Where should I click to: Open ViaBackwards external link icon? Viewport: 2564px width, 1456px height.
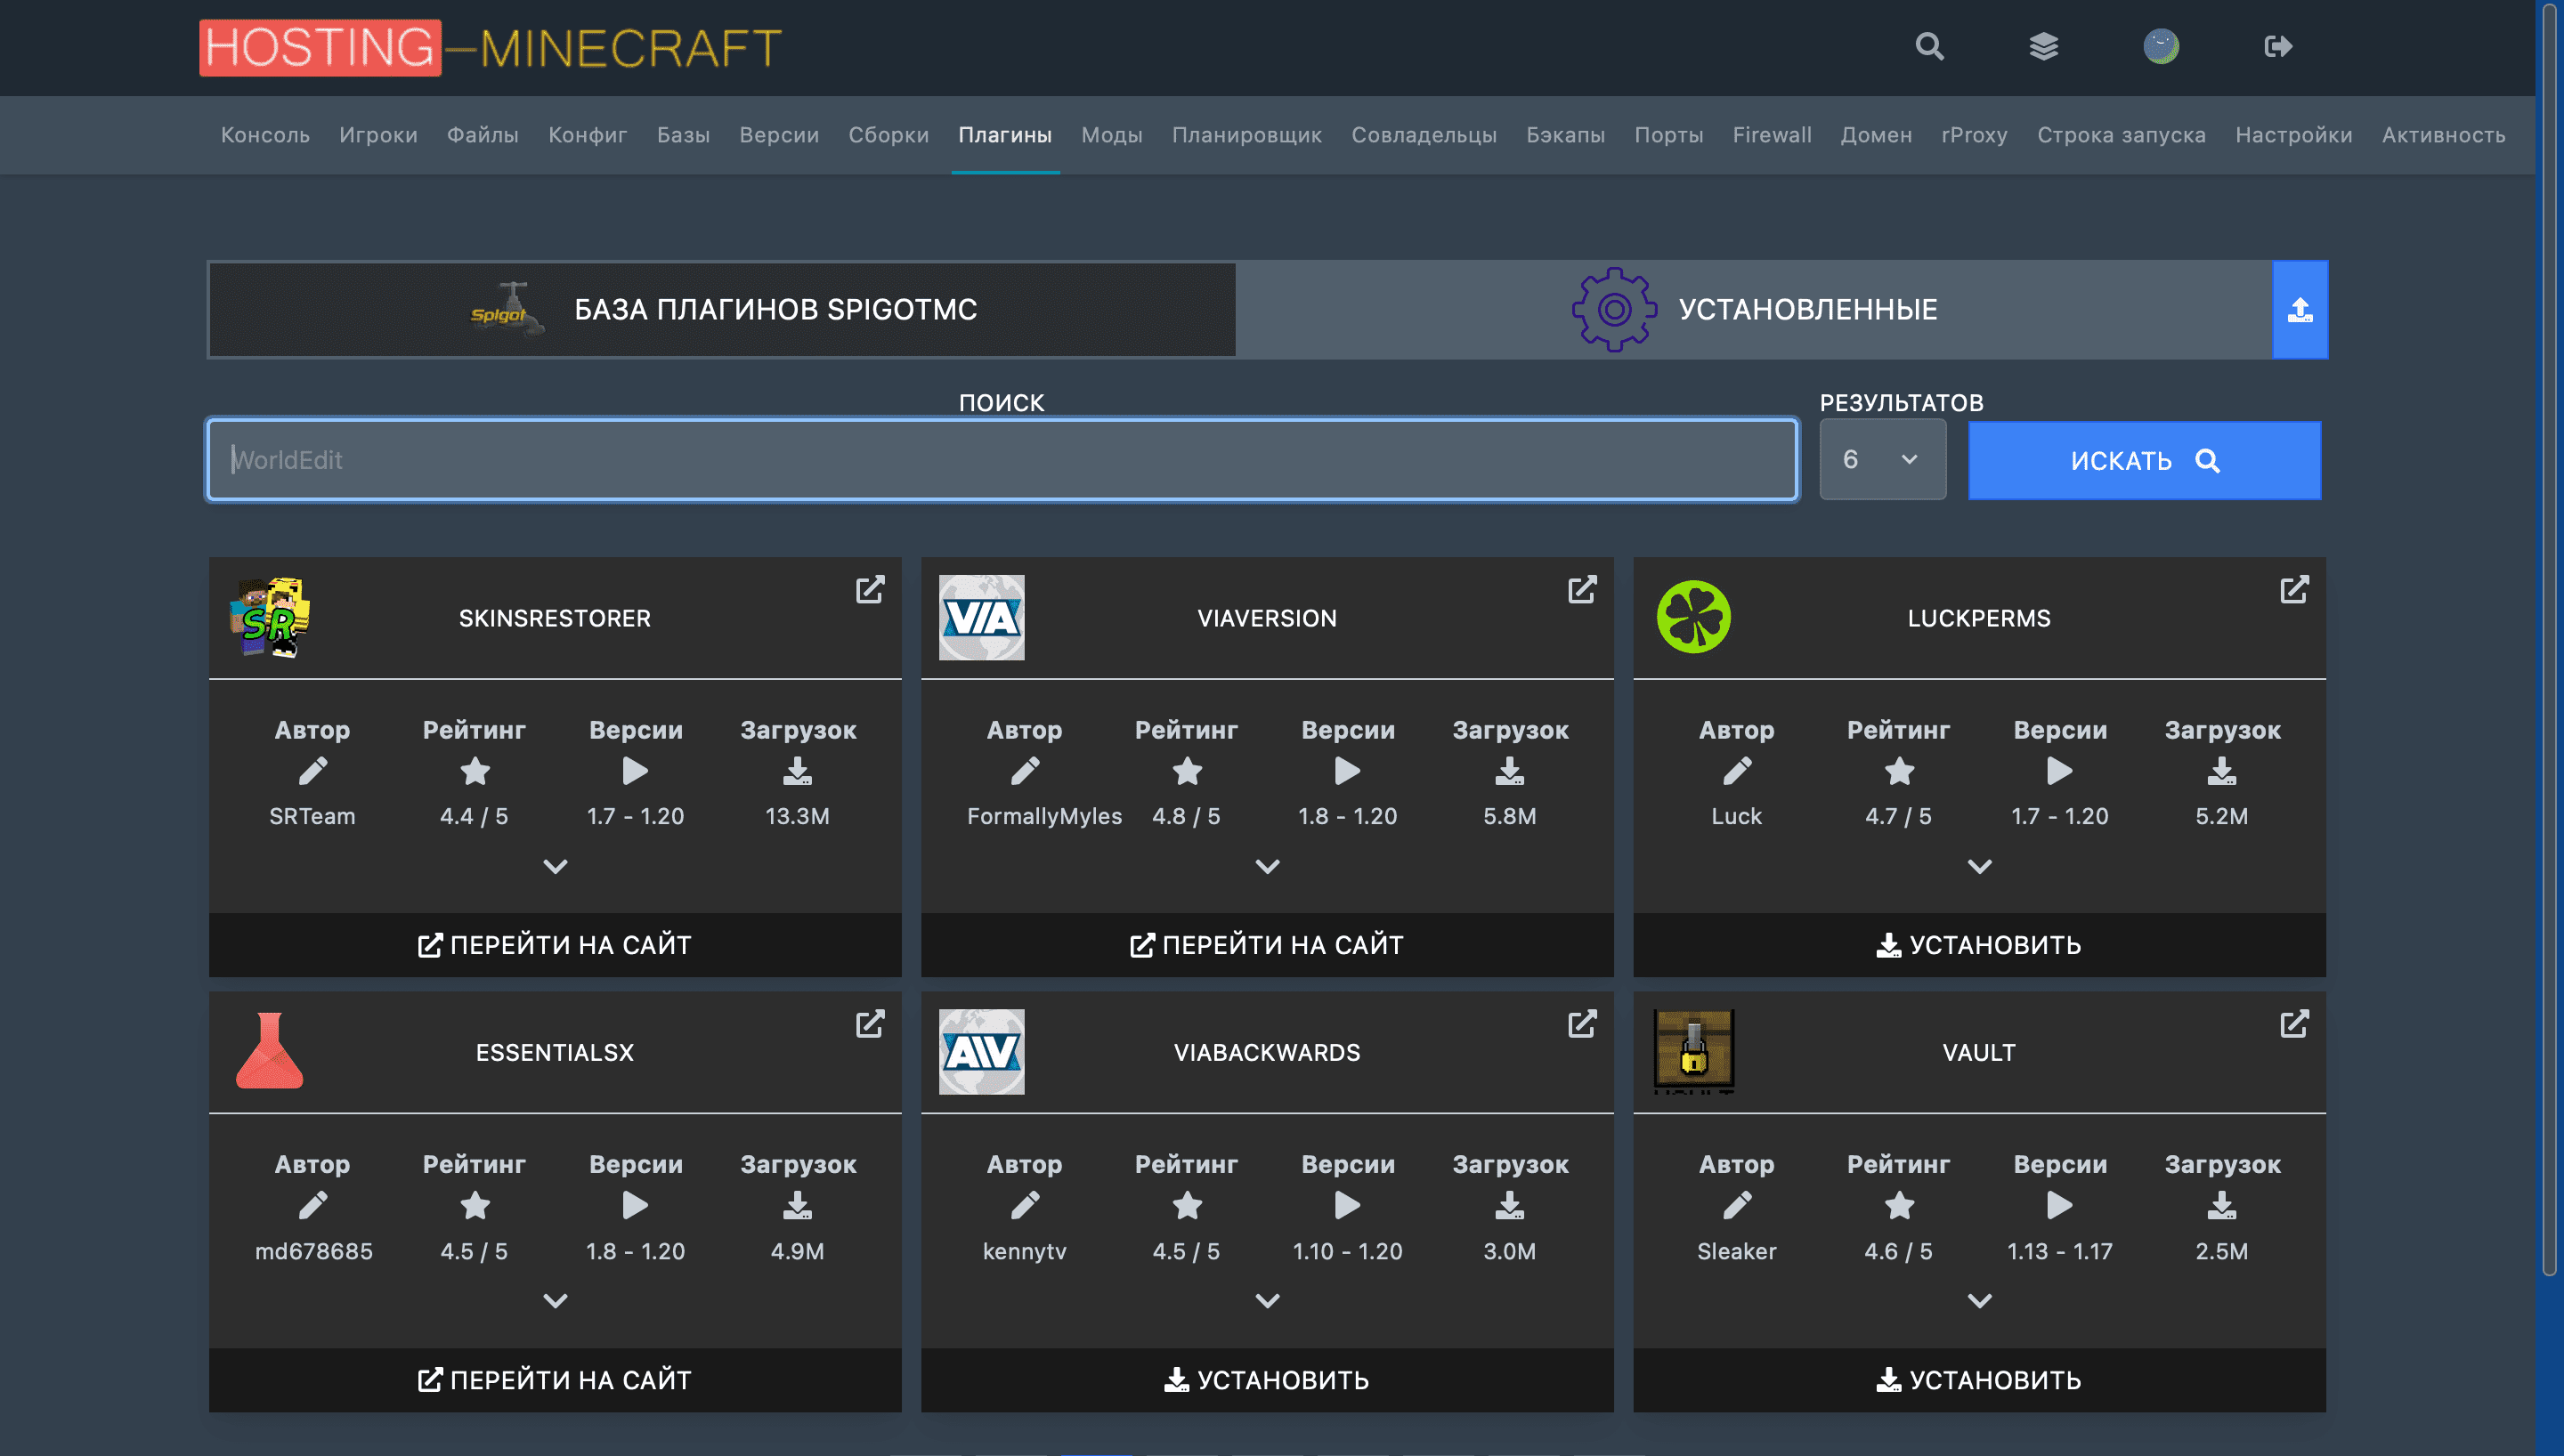1582,1024
